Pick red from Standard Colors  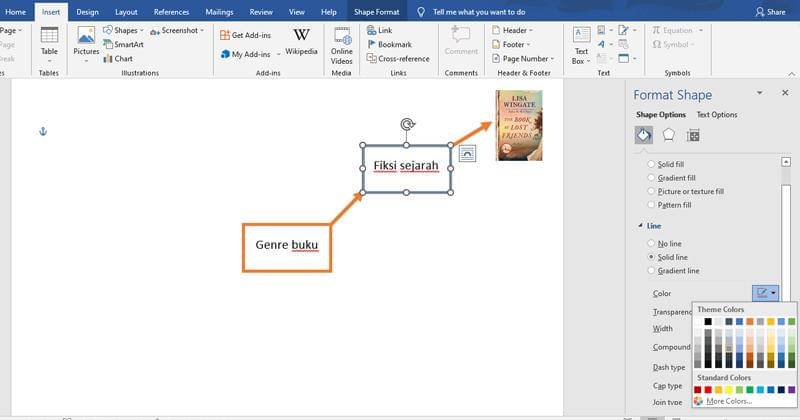click(x=710, y=389)
